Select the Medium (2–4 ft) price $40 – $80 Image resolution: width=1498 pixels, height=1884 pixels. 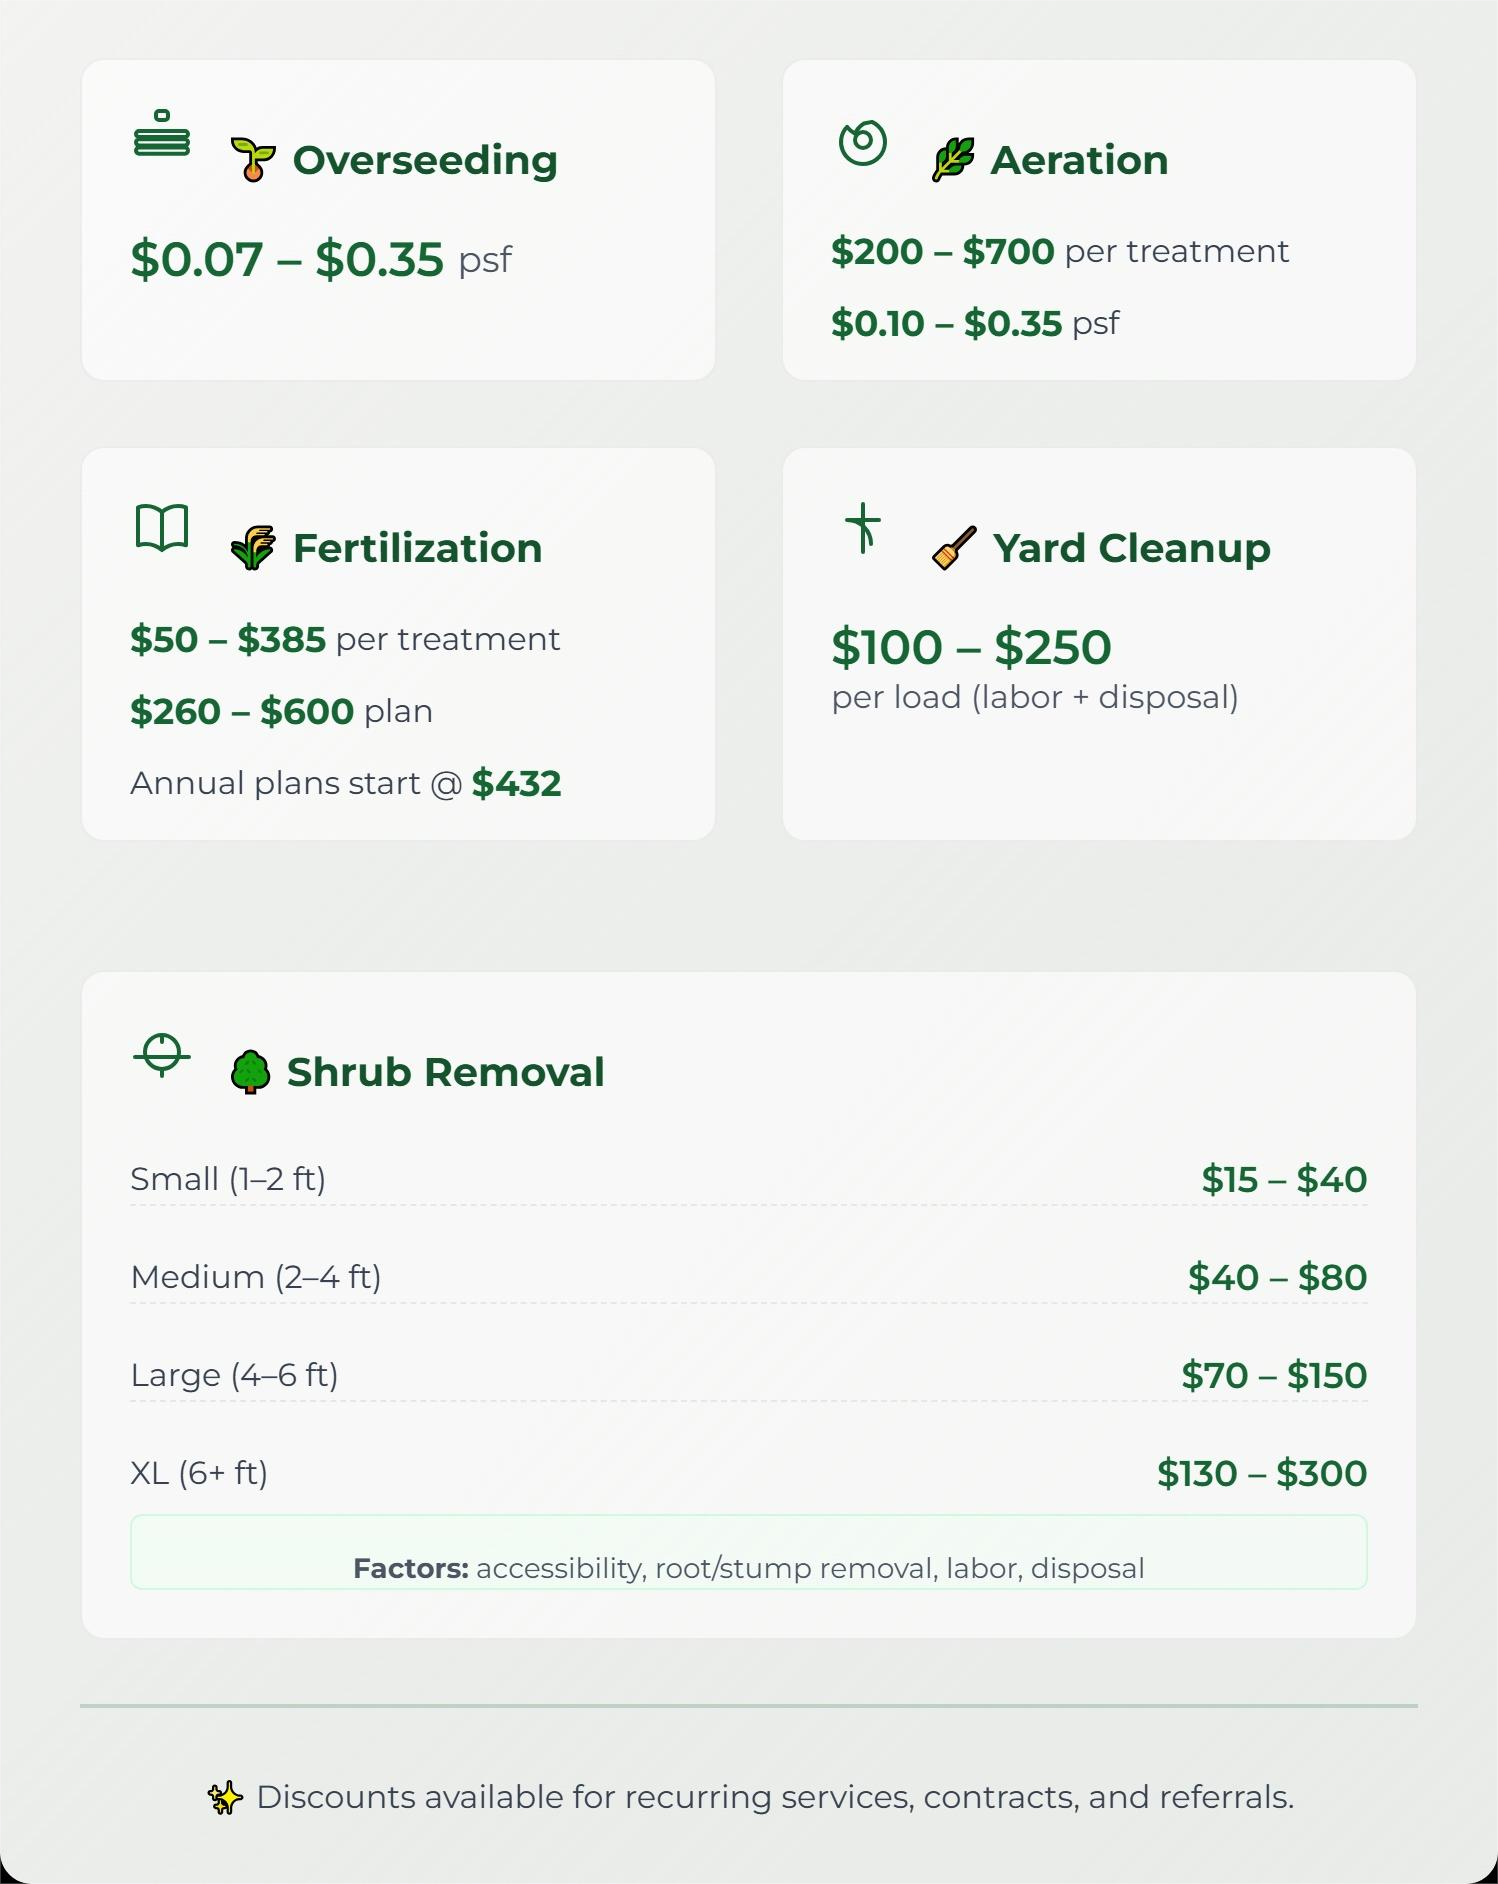[1277, 1277]
